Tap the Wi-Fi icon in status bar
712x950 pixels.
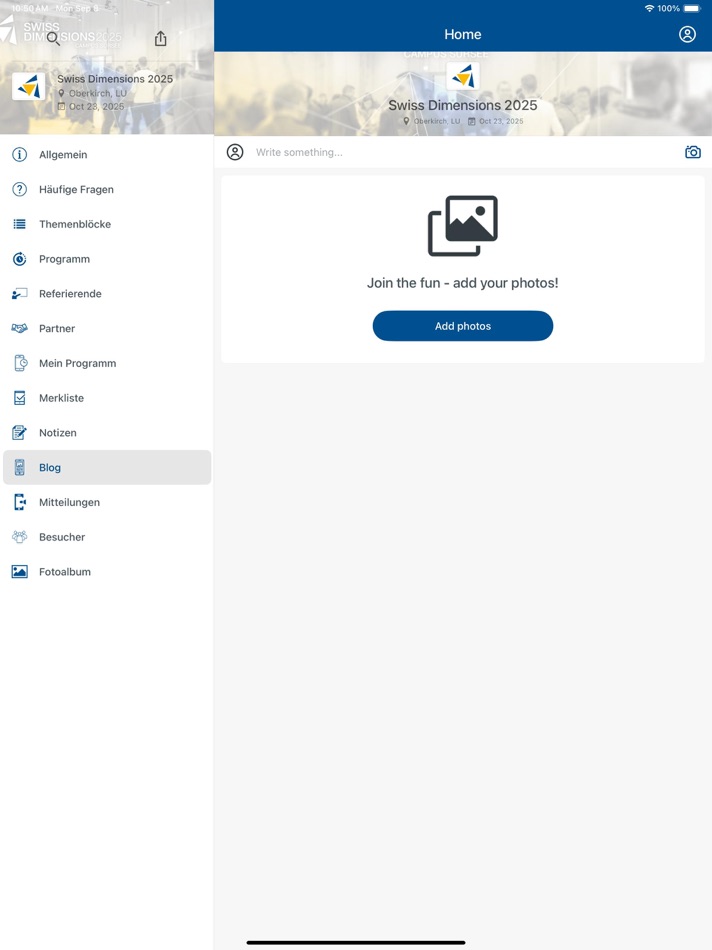pos(650,8)
